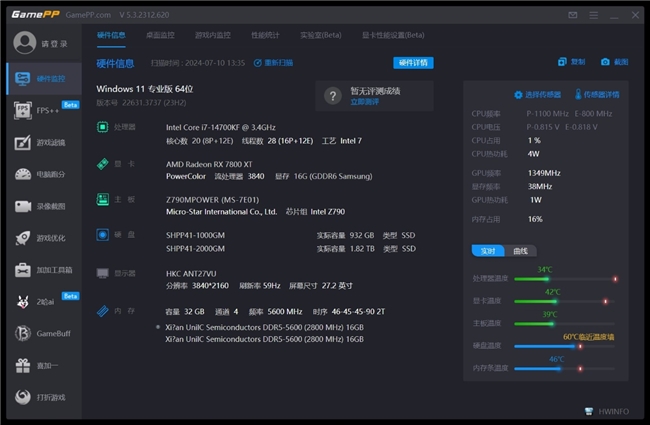Select the 曲线 curve toggle
The height and width of the screenshot is (425, 650).
[521, 251]
